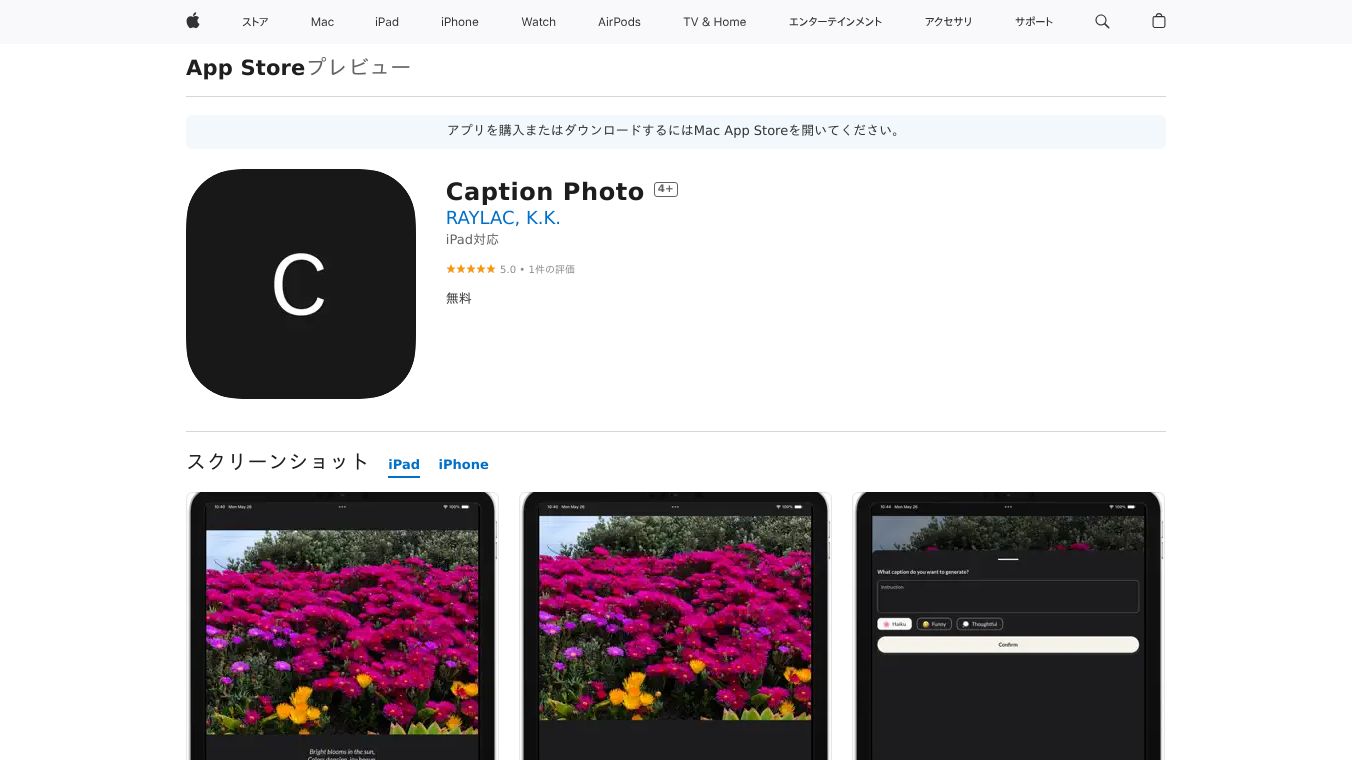Open the shopping bag icon
This screenshot has width=1352, height=760.
(1159, 21)
